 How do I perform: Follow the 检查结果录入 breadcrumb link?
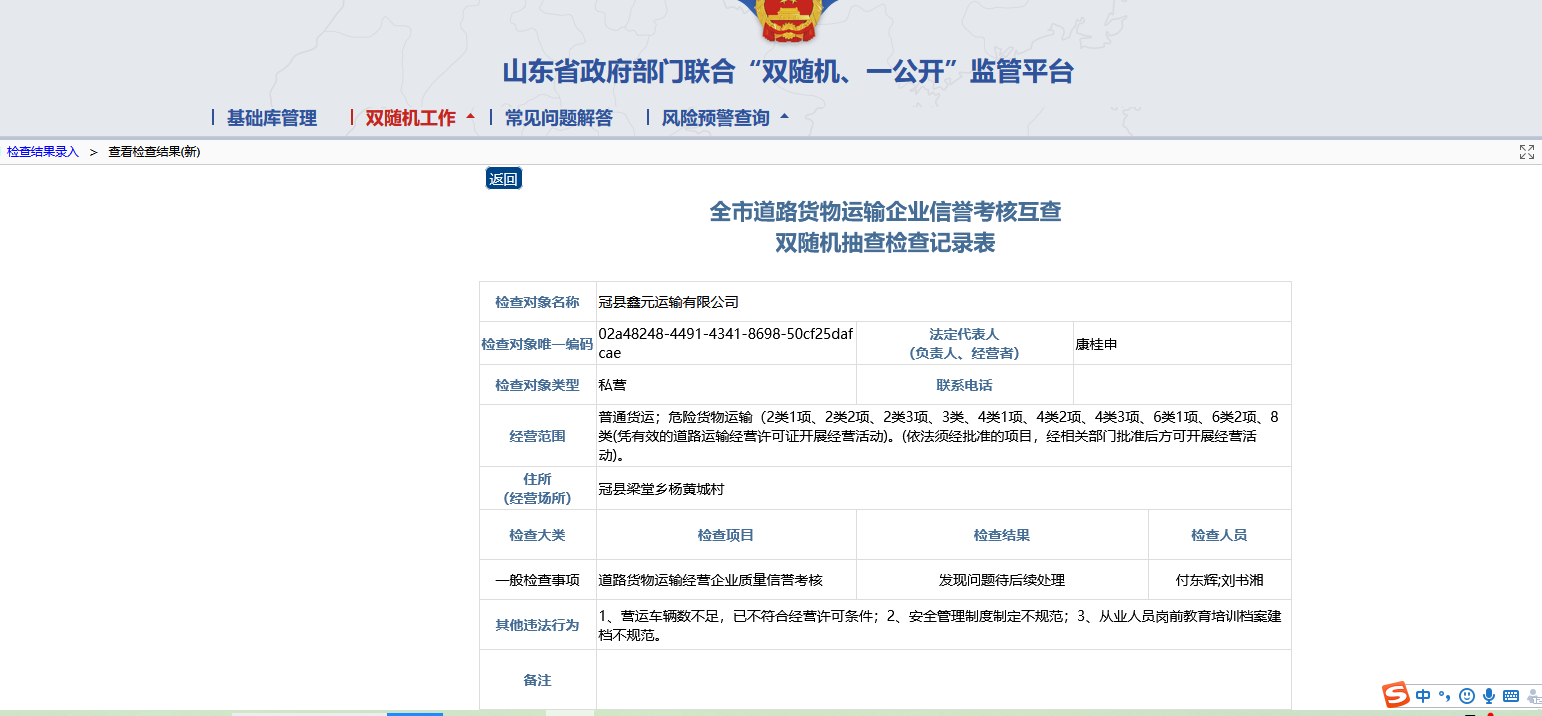pyautogui.click(x=43, y=152)
